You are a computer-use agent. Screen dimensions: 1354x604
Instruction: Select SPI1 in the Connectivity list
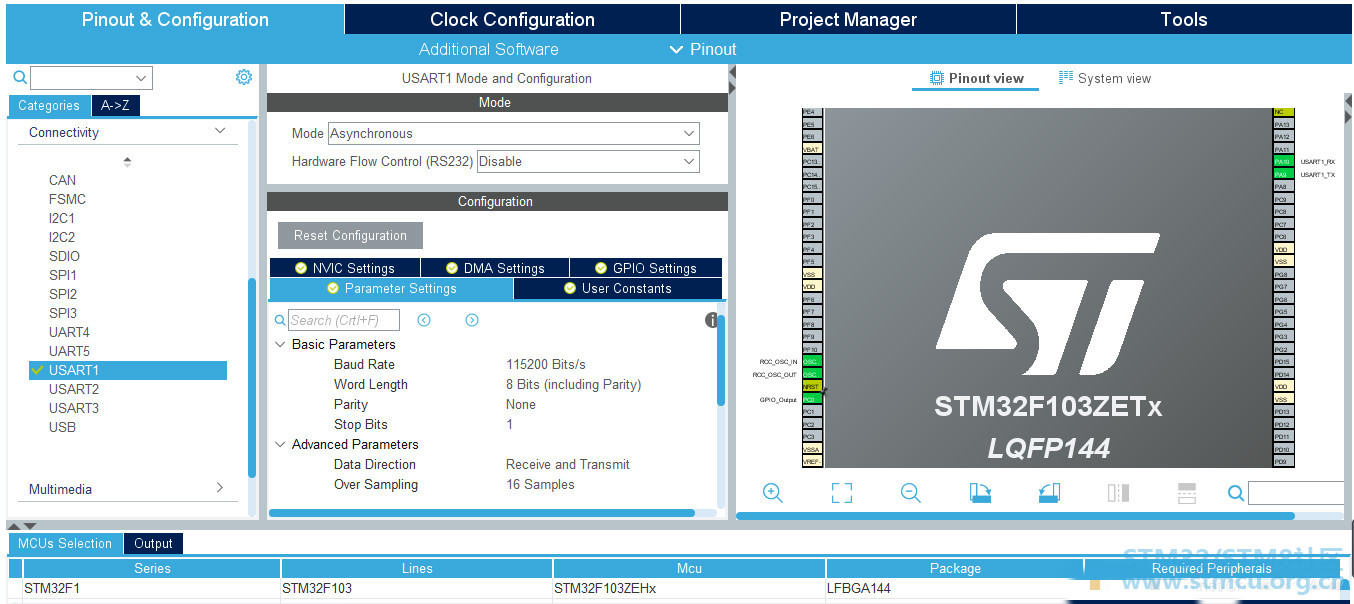(63, 275)
